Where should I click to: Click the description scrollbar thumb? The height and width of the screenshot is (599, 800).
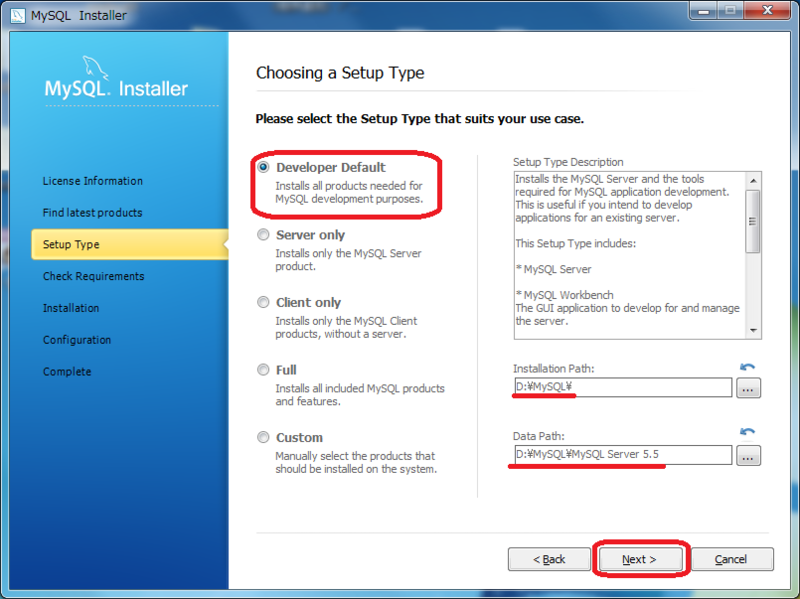click(753, 221)
